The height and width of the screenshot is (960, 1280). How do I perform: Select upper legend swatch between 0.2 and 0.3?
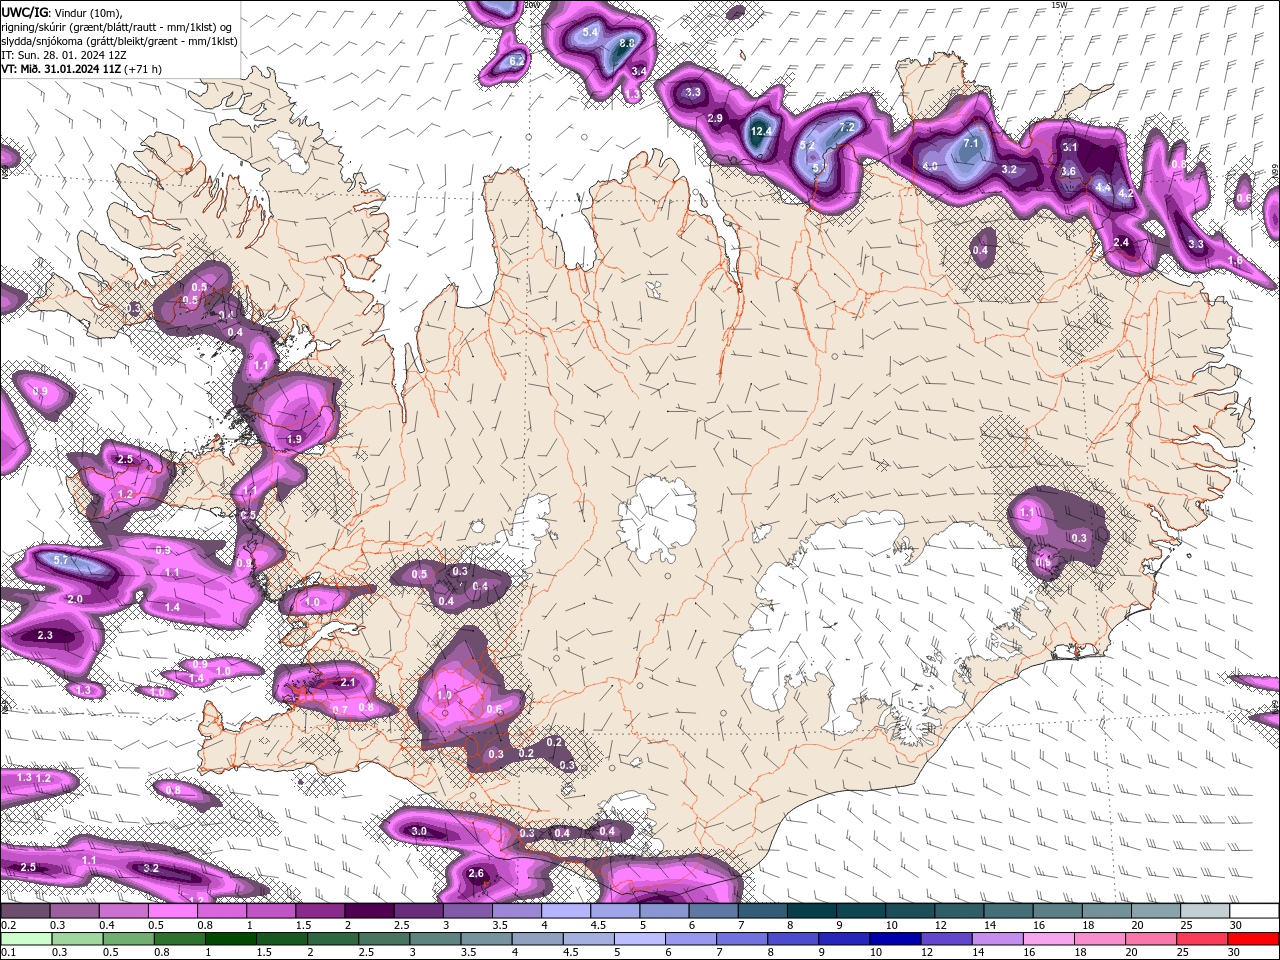click(25, 911)
